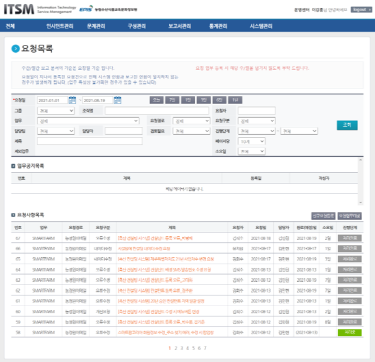Expand the 업무 dropdown
This screenshot has height=362, width=375.
pos(88,121)
